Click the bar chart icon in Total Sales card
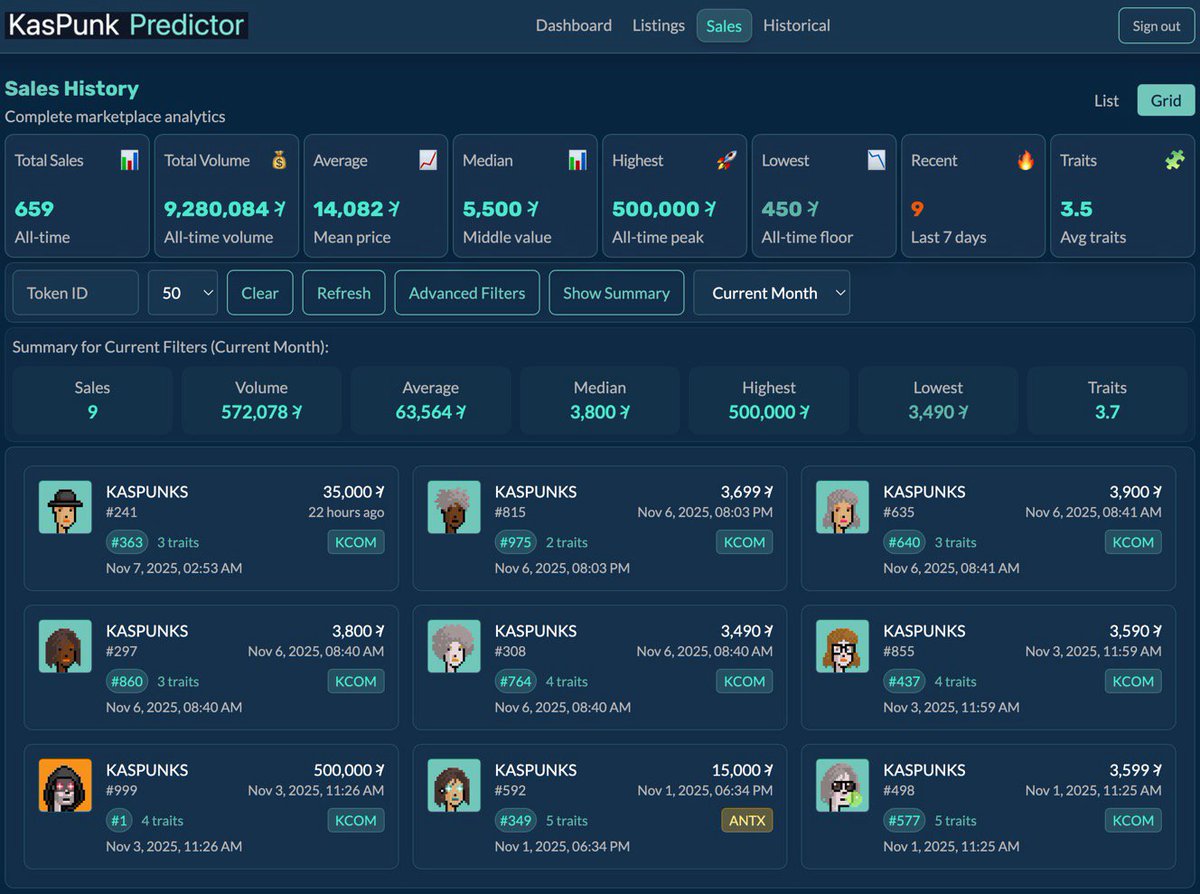Screen dimensions: 1200x894 pos(129,160)
